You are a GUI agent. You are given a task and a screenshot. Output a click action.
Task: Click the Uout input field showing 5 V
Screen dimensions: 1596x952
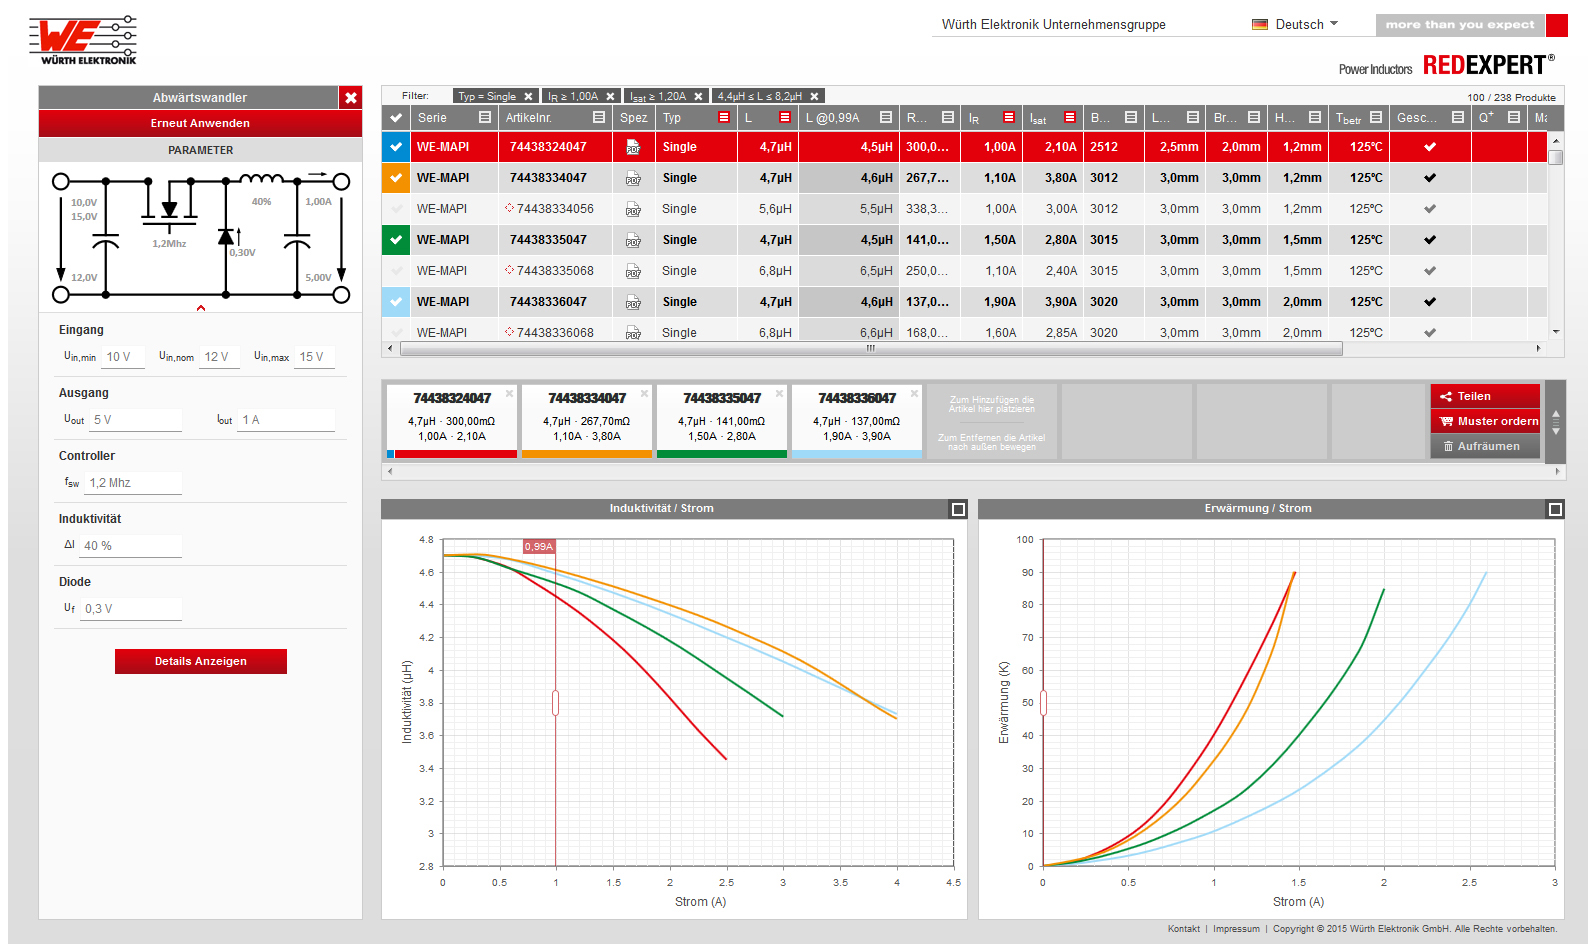tap(135, 420)
